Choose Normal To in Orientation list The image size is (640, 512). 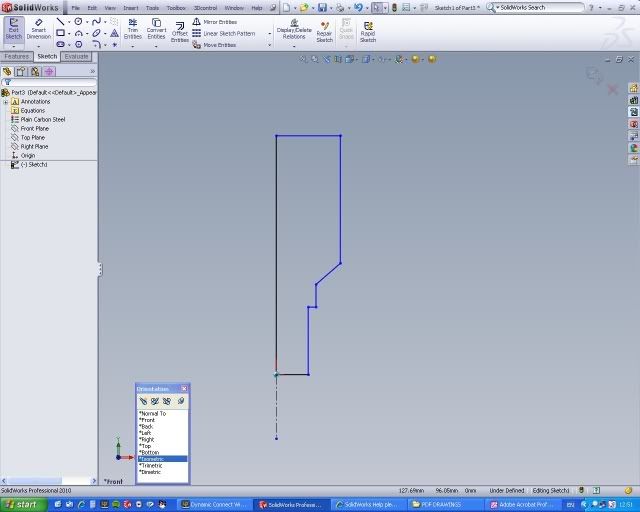coord(152,413)
